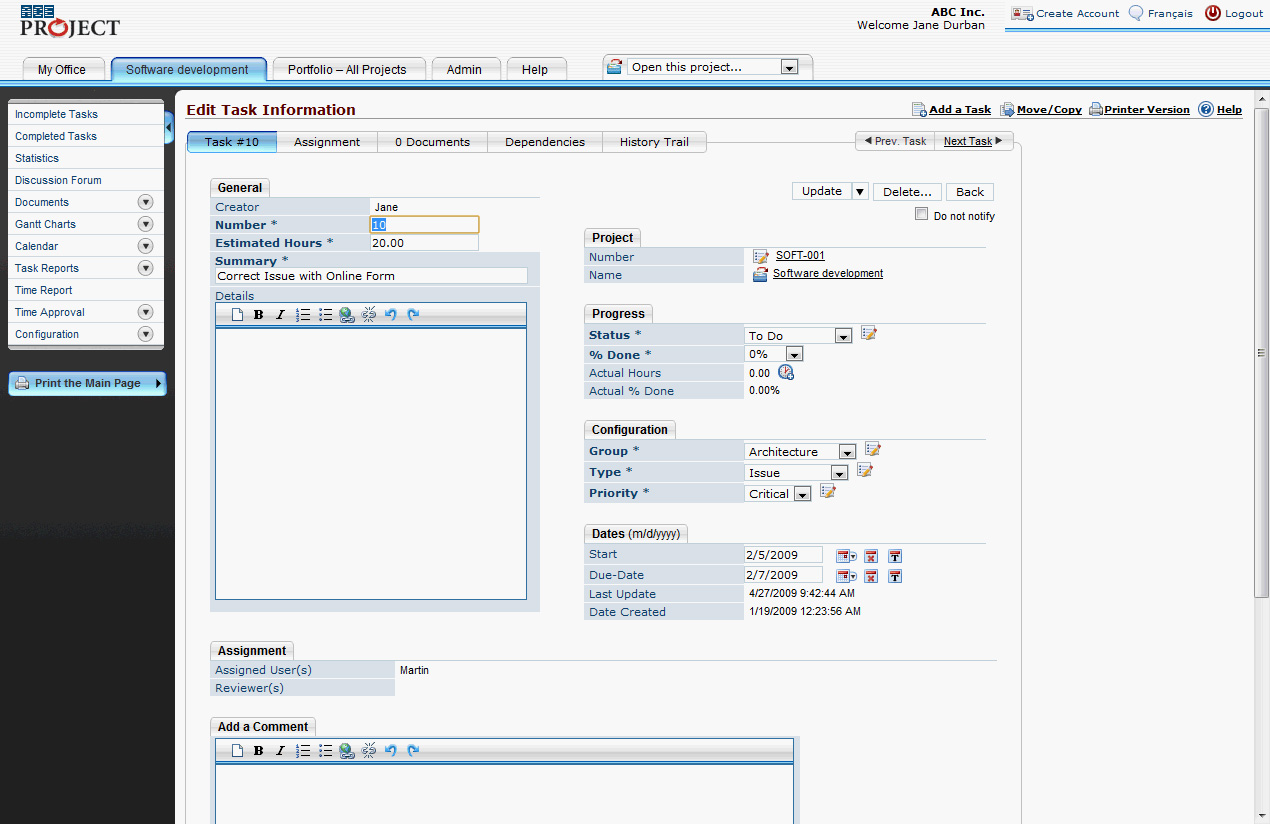Toggle bold in the Details editor toolbar
This screenshot has height=824, width=1270.
click(259, 315)
